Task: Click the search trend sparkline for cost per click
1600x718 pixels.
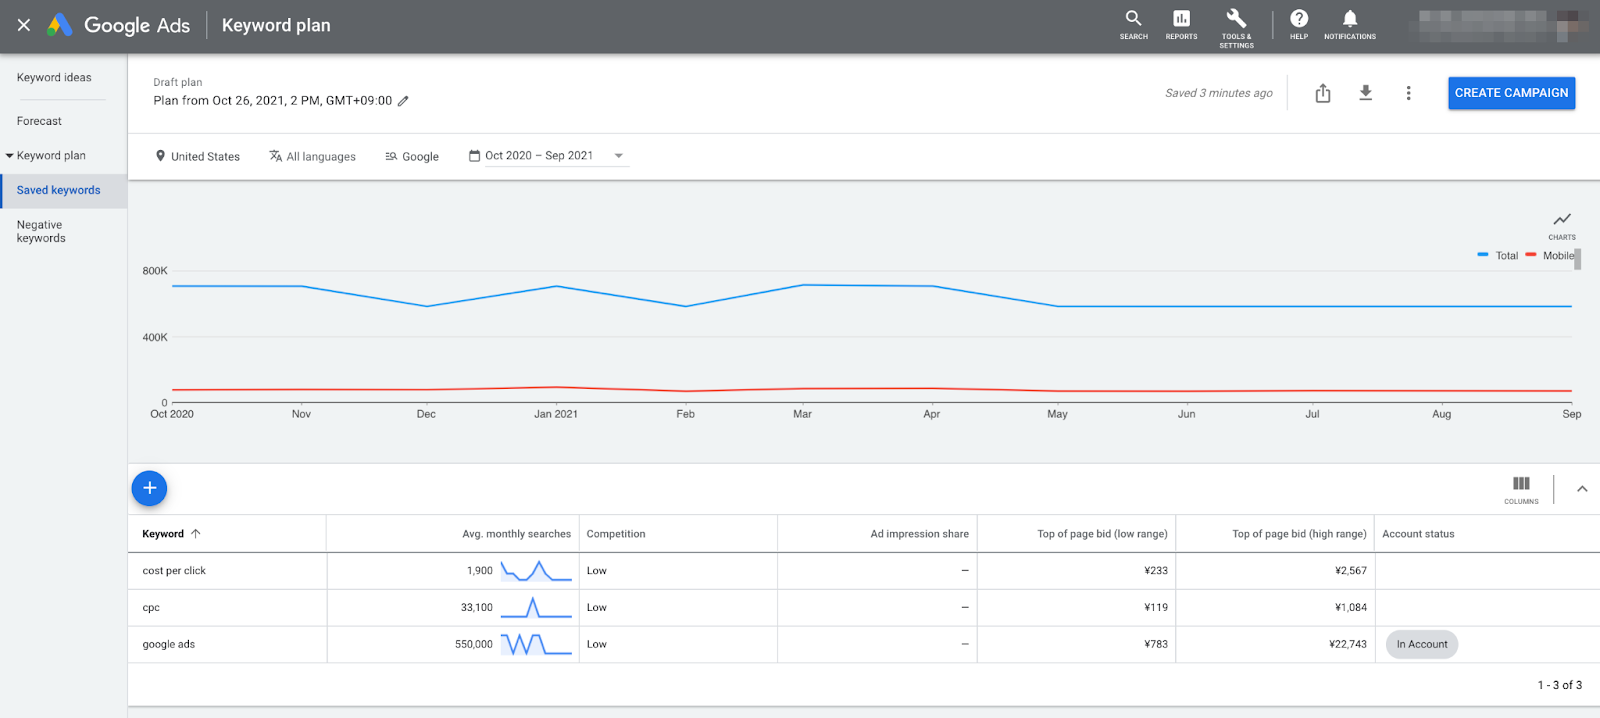Action: 536,571
